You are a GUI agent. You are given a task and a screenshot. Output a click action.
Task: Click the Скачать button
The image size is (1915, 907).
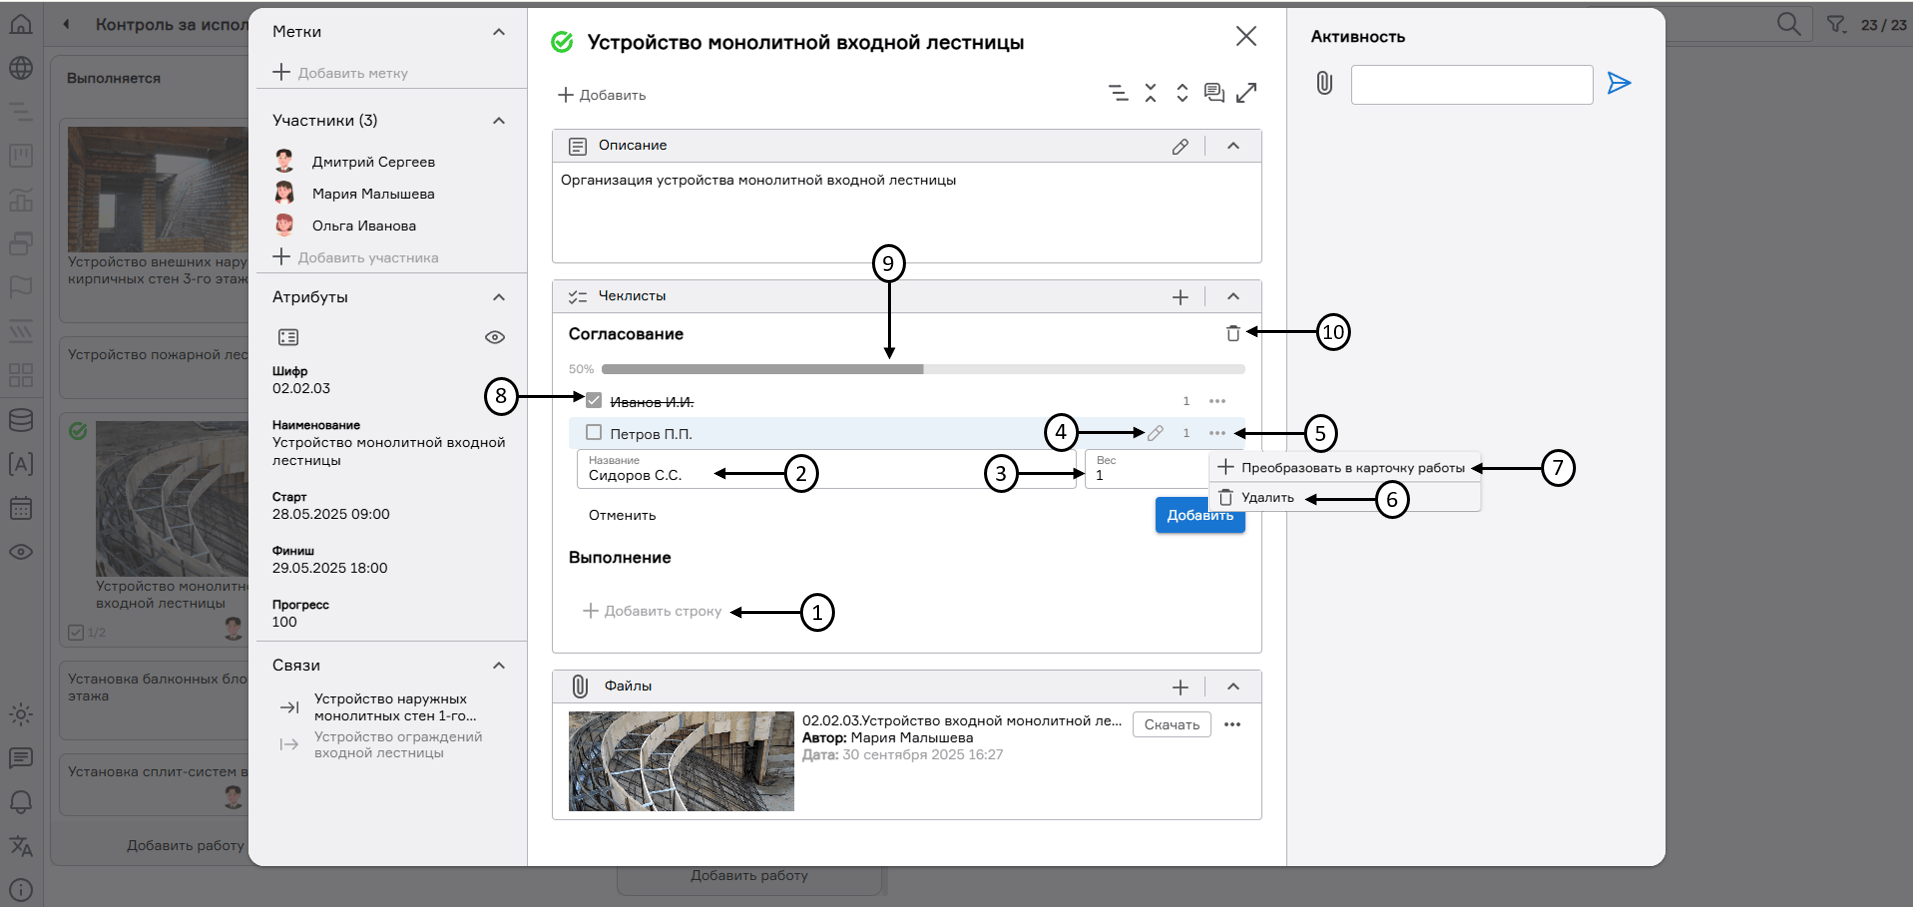tap(1171, 725)
